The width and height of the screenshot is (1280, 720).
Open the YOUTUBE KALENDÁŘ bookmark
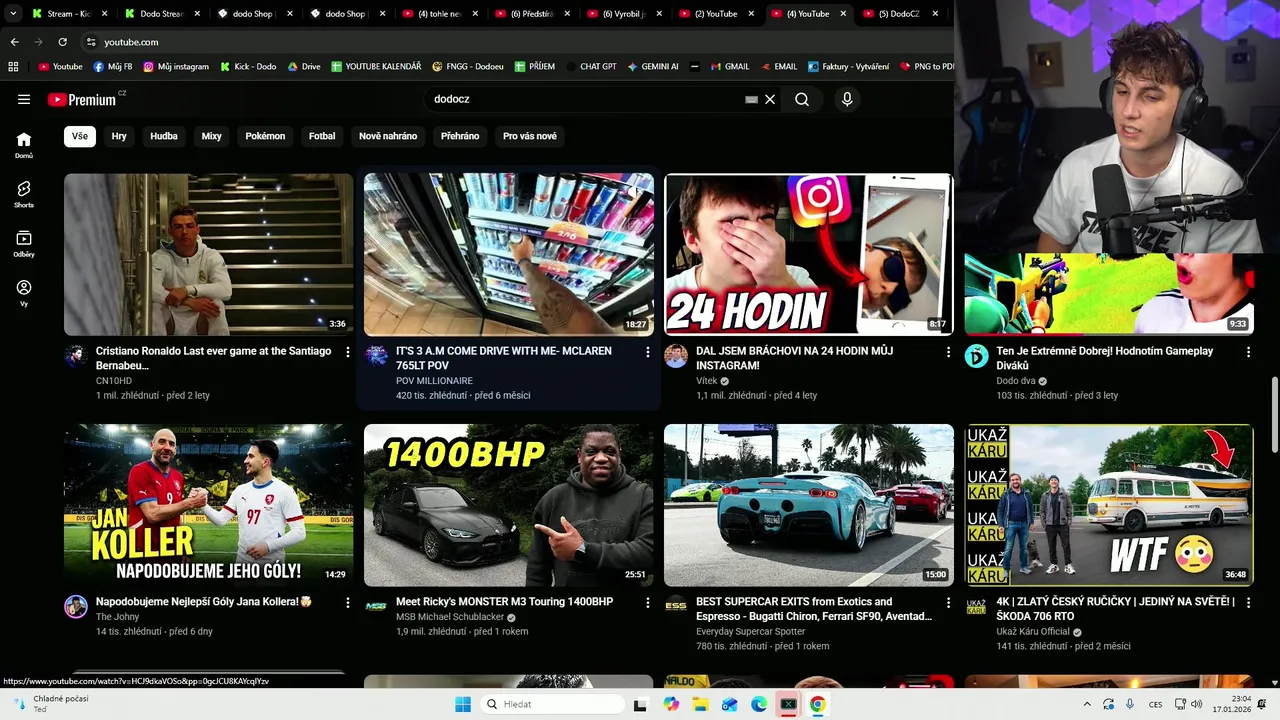(x=376, y=67)
